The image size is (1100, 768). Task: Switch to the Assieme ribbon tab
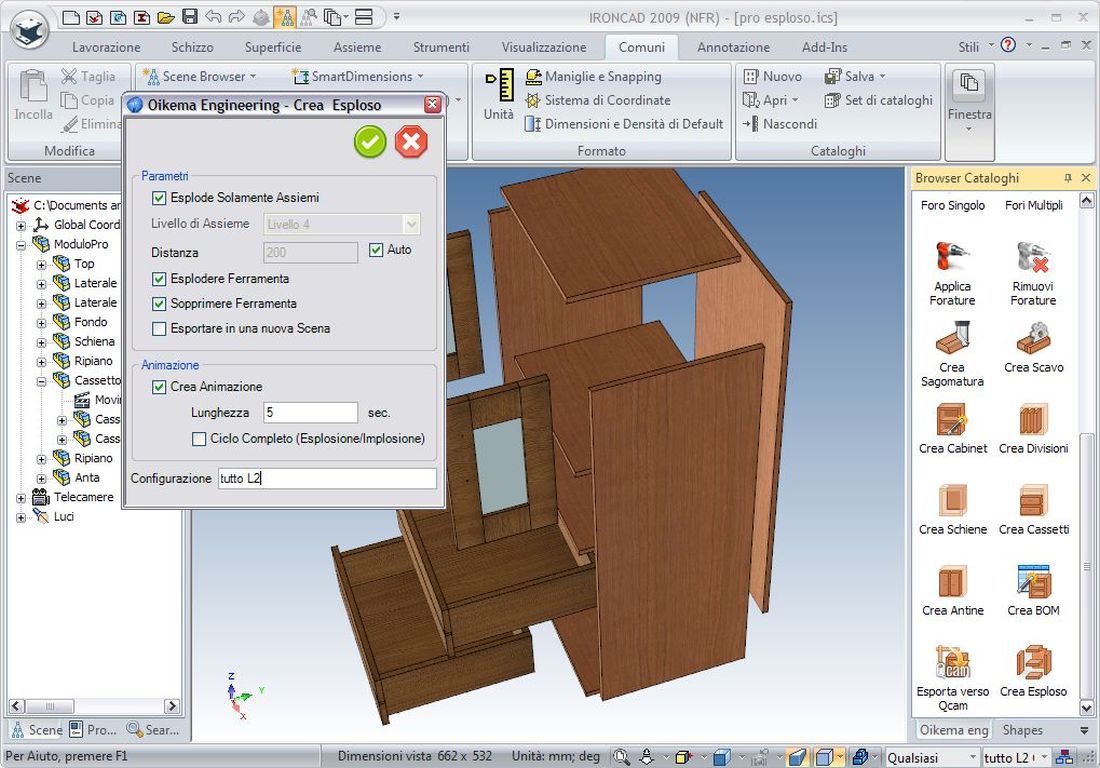pyautogui.click(x=357, y=47)
